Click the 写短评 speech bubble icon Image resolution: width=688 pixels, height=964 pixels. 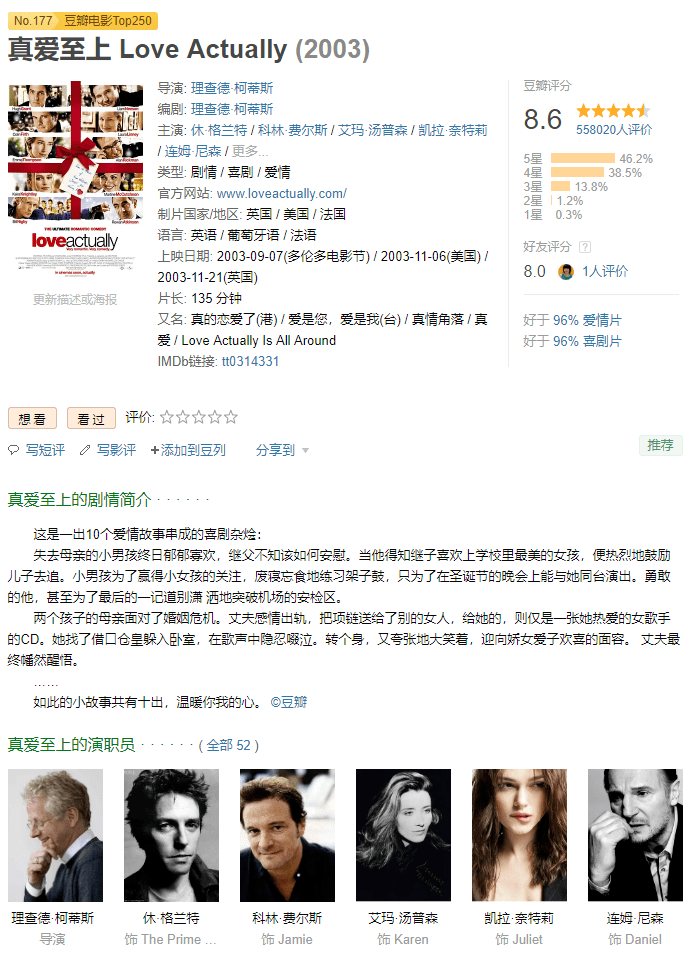click(14, 450)
